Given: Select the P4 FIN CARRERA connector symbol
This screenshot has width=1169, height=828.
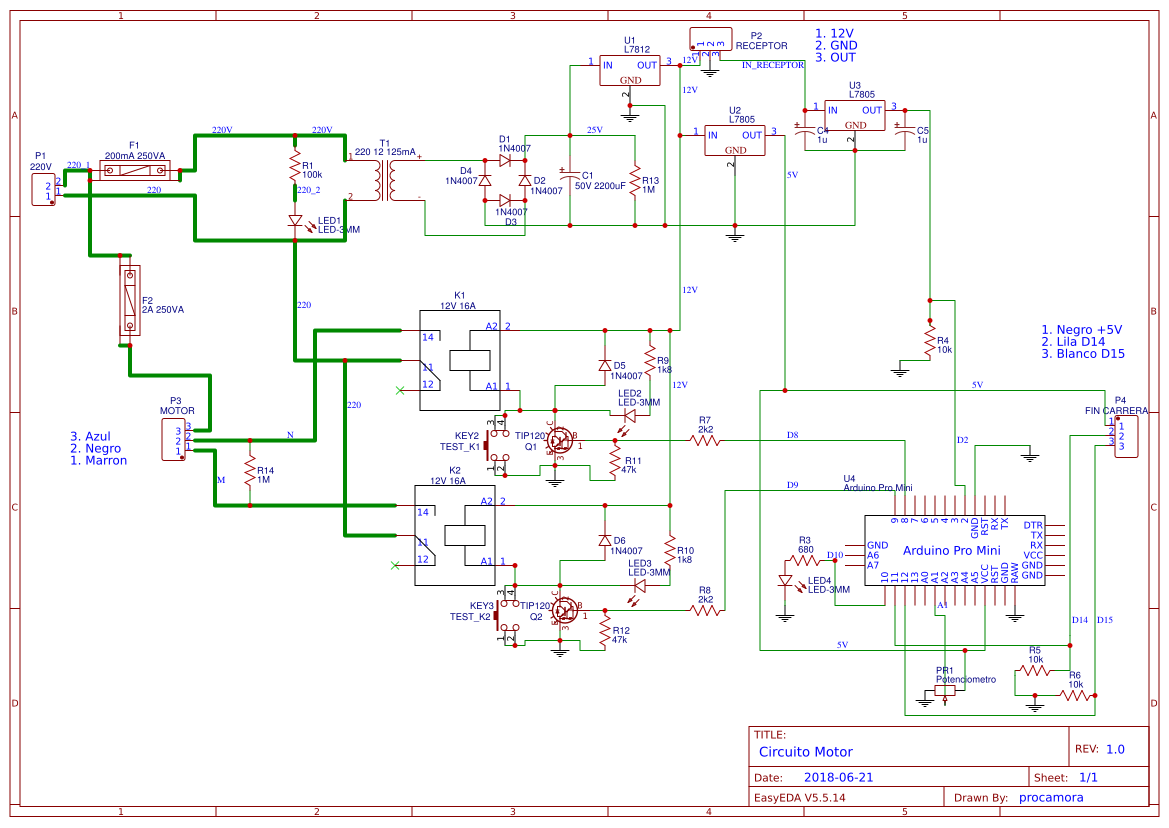Looking at the screenshot, I should [x=1126, y=437].
